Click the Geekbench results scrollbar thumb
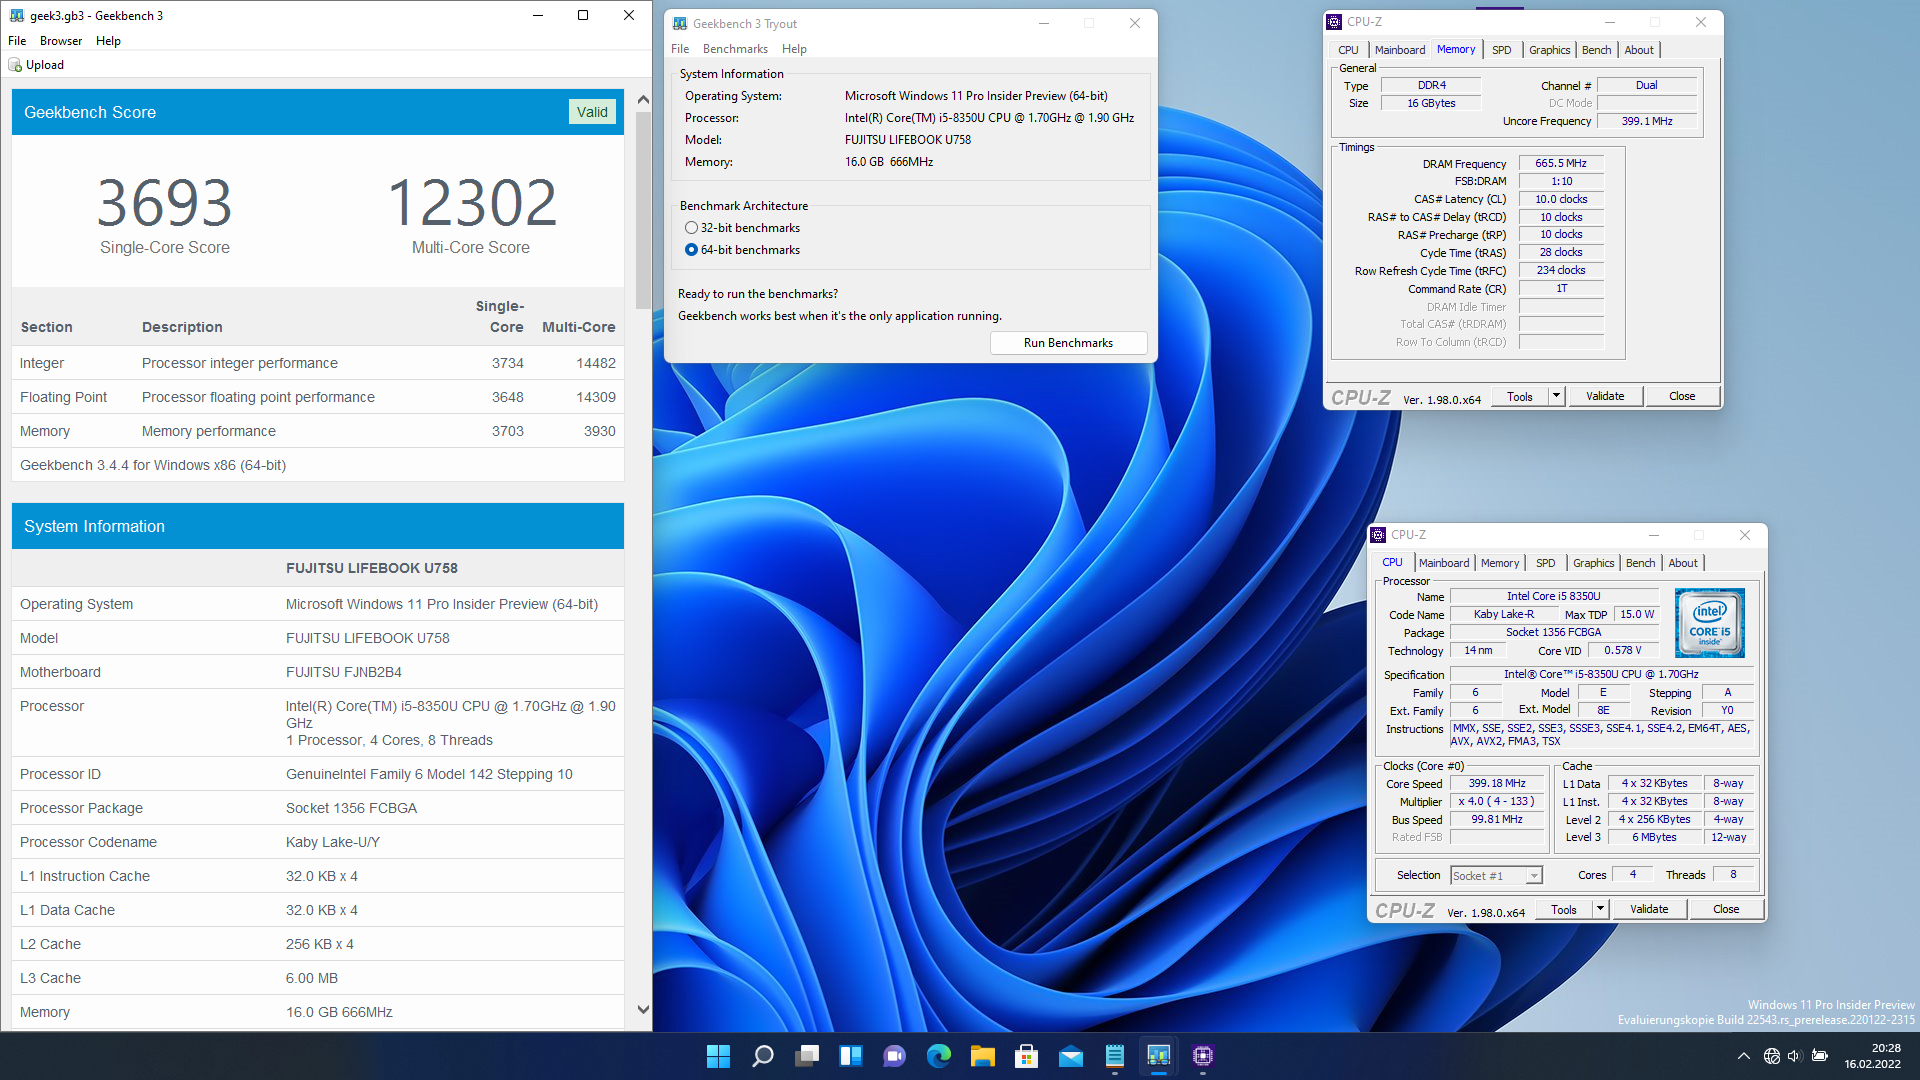 [643, 210]
